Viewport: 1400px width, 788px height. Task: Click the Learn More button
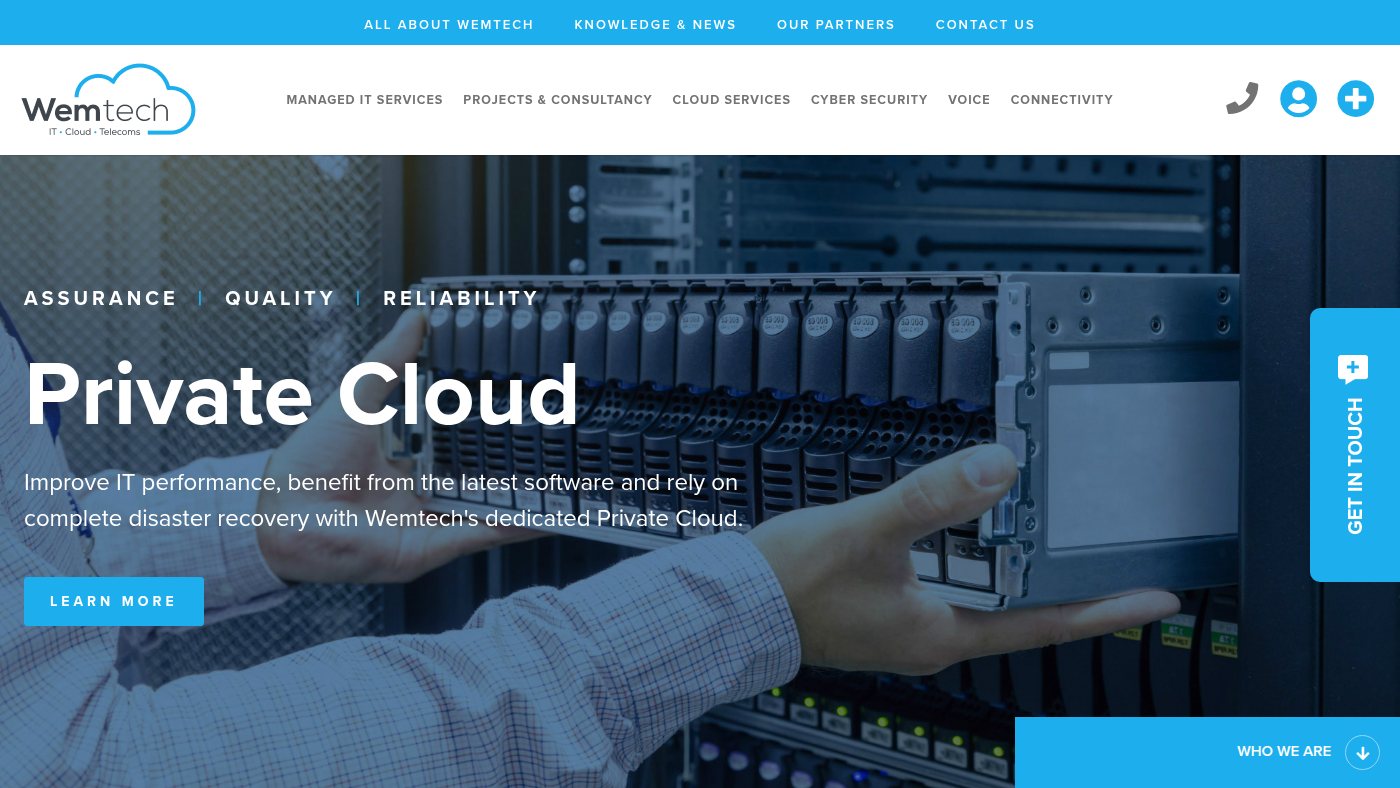click(114, 601)
